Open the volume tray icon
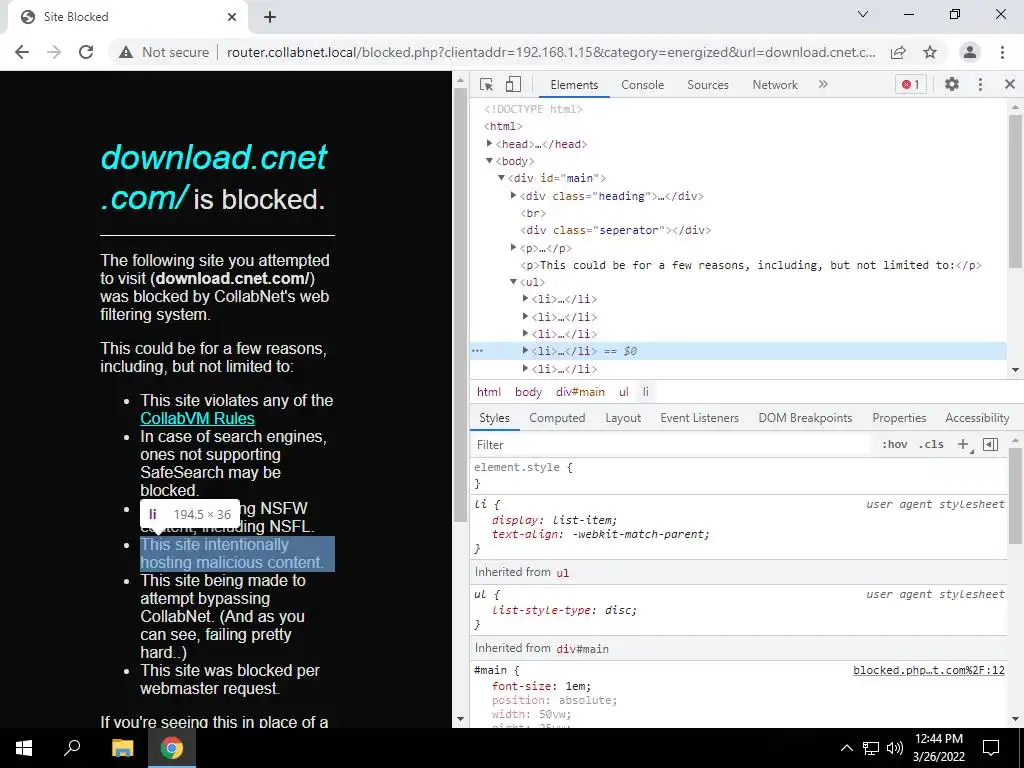The image size is (1024, 768). 895,748
